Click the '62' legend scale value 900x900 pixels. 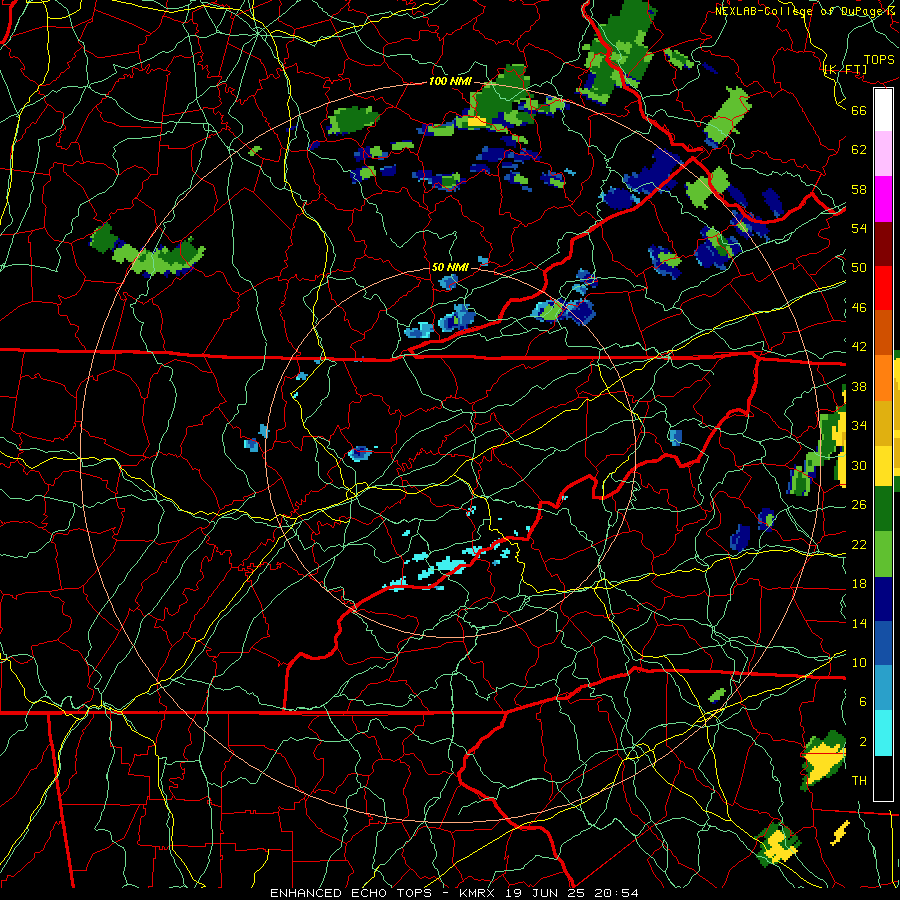[859, 150]
